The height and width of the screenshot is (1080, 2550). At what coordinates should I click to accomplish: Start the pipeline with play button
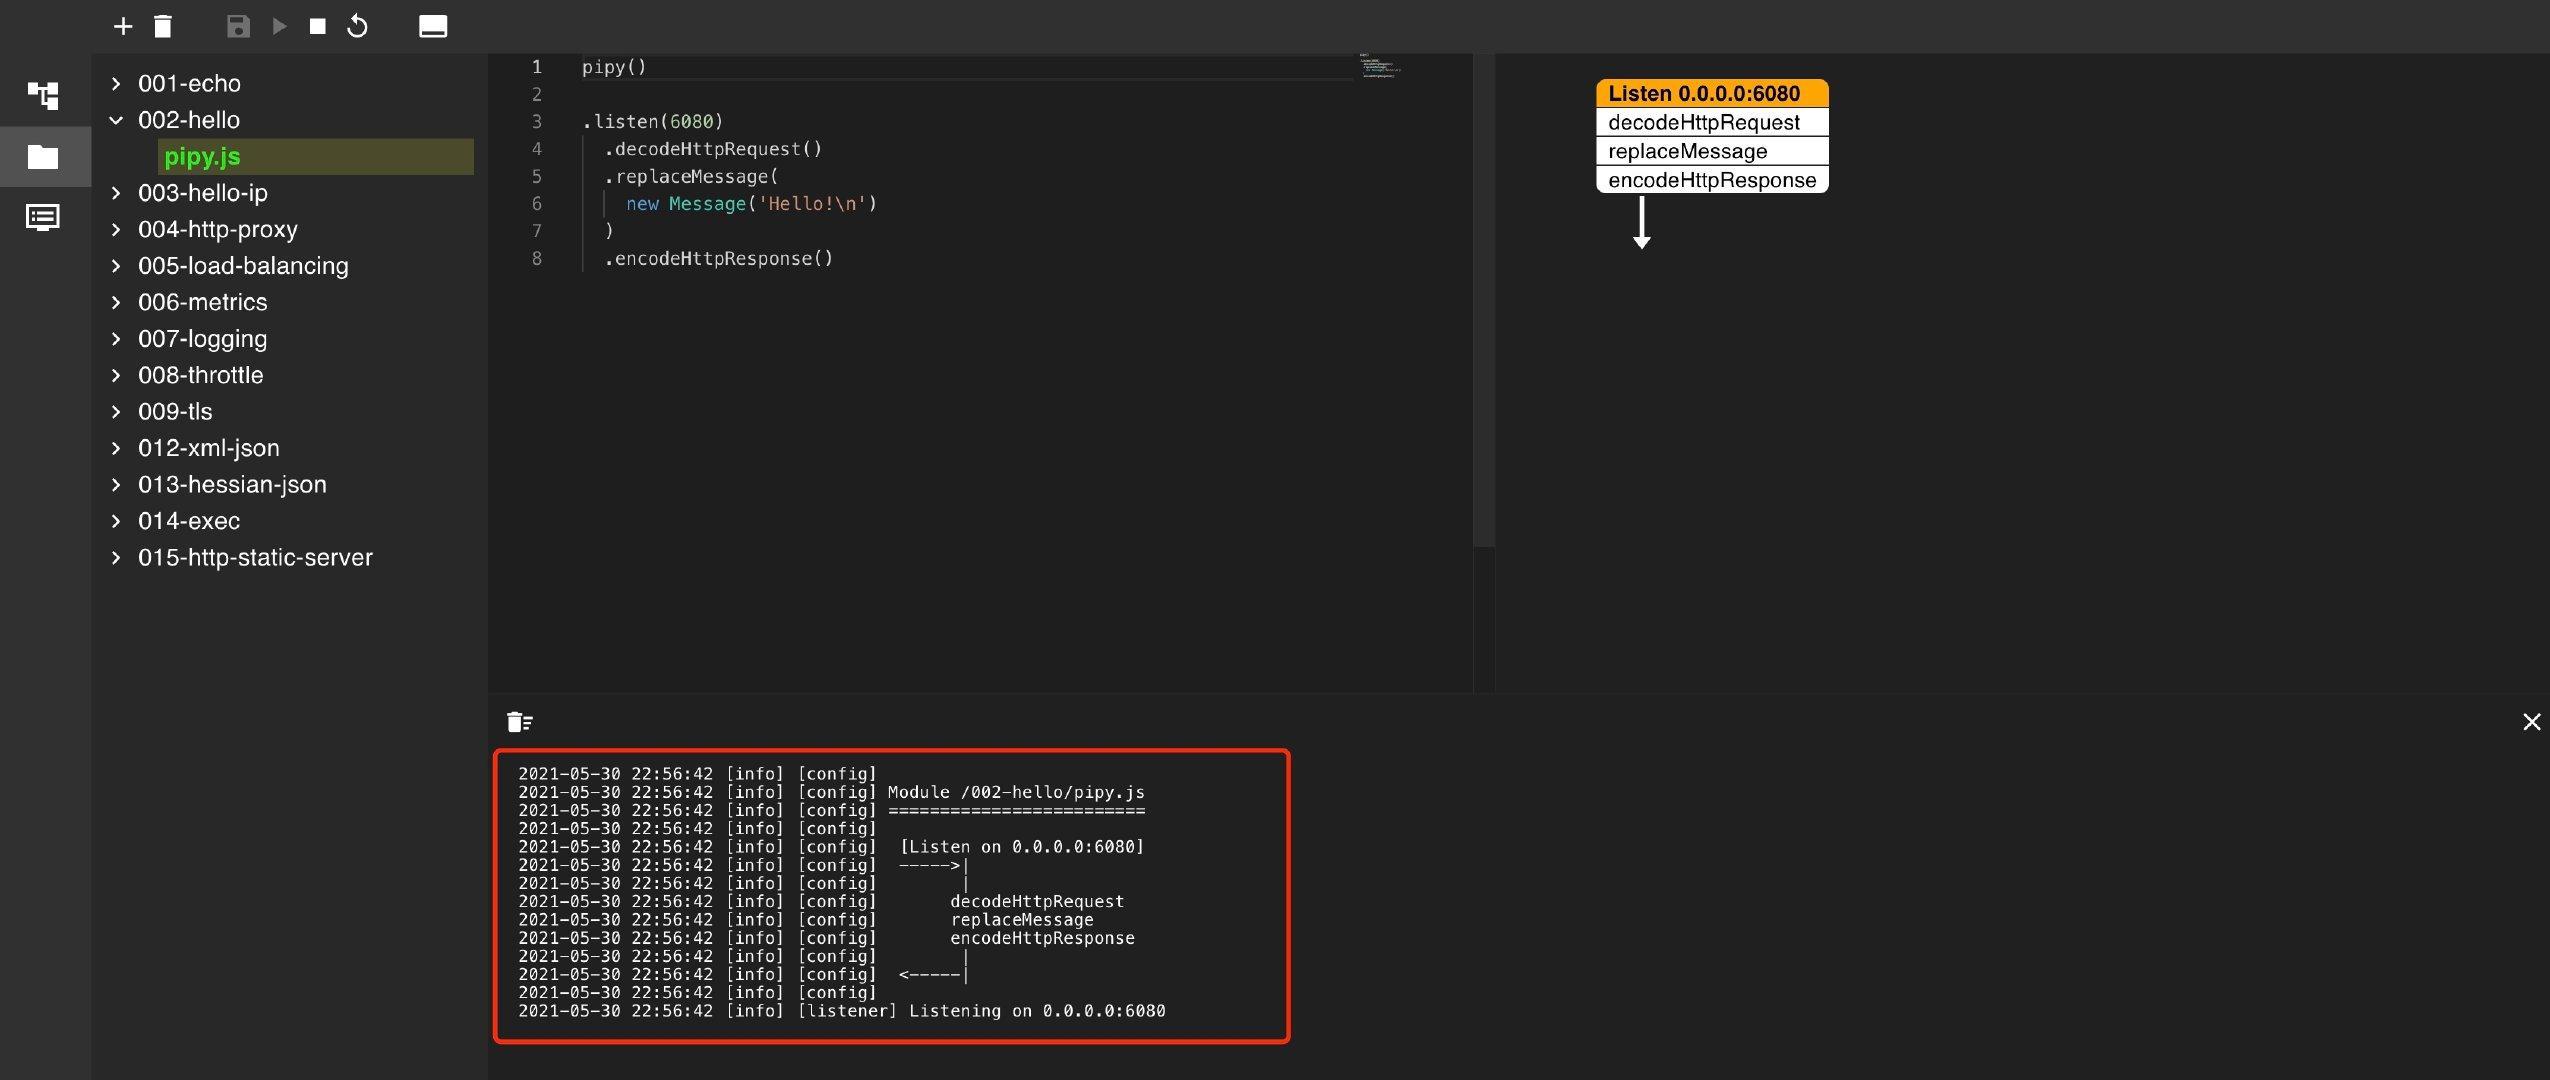click(280, 26)
